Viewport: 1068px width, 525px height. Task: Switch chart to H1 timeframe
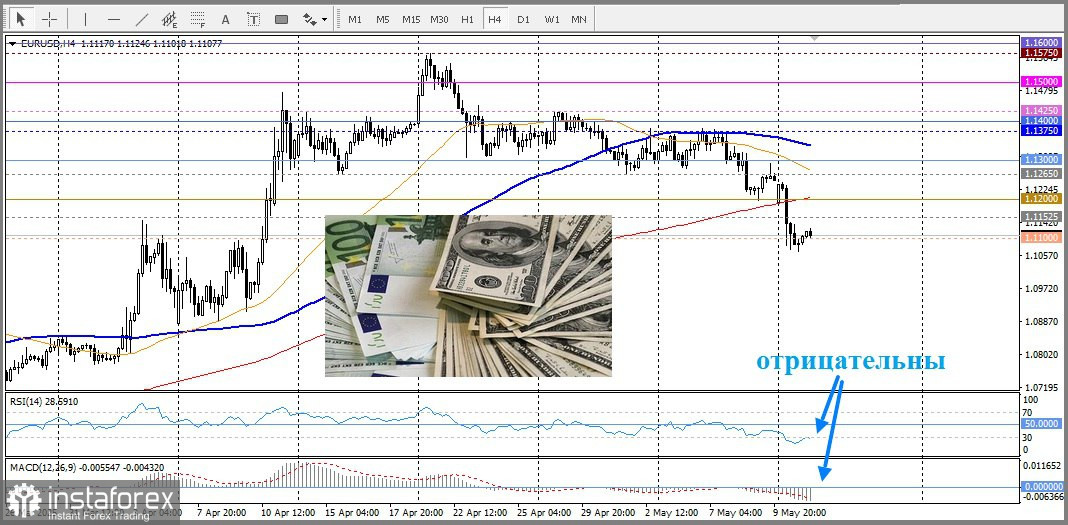tap(467, 19)
